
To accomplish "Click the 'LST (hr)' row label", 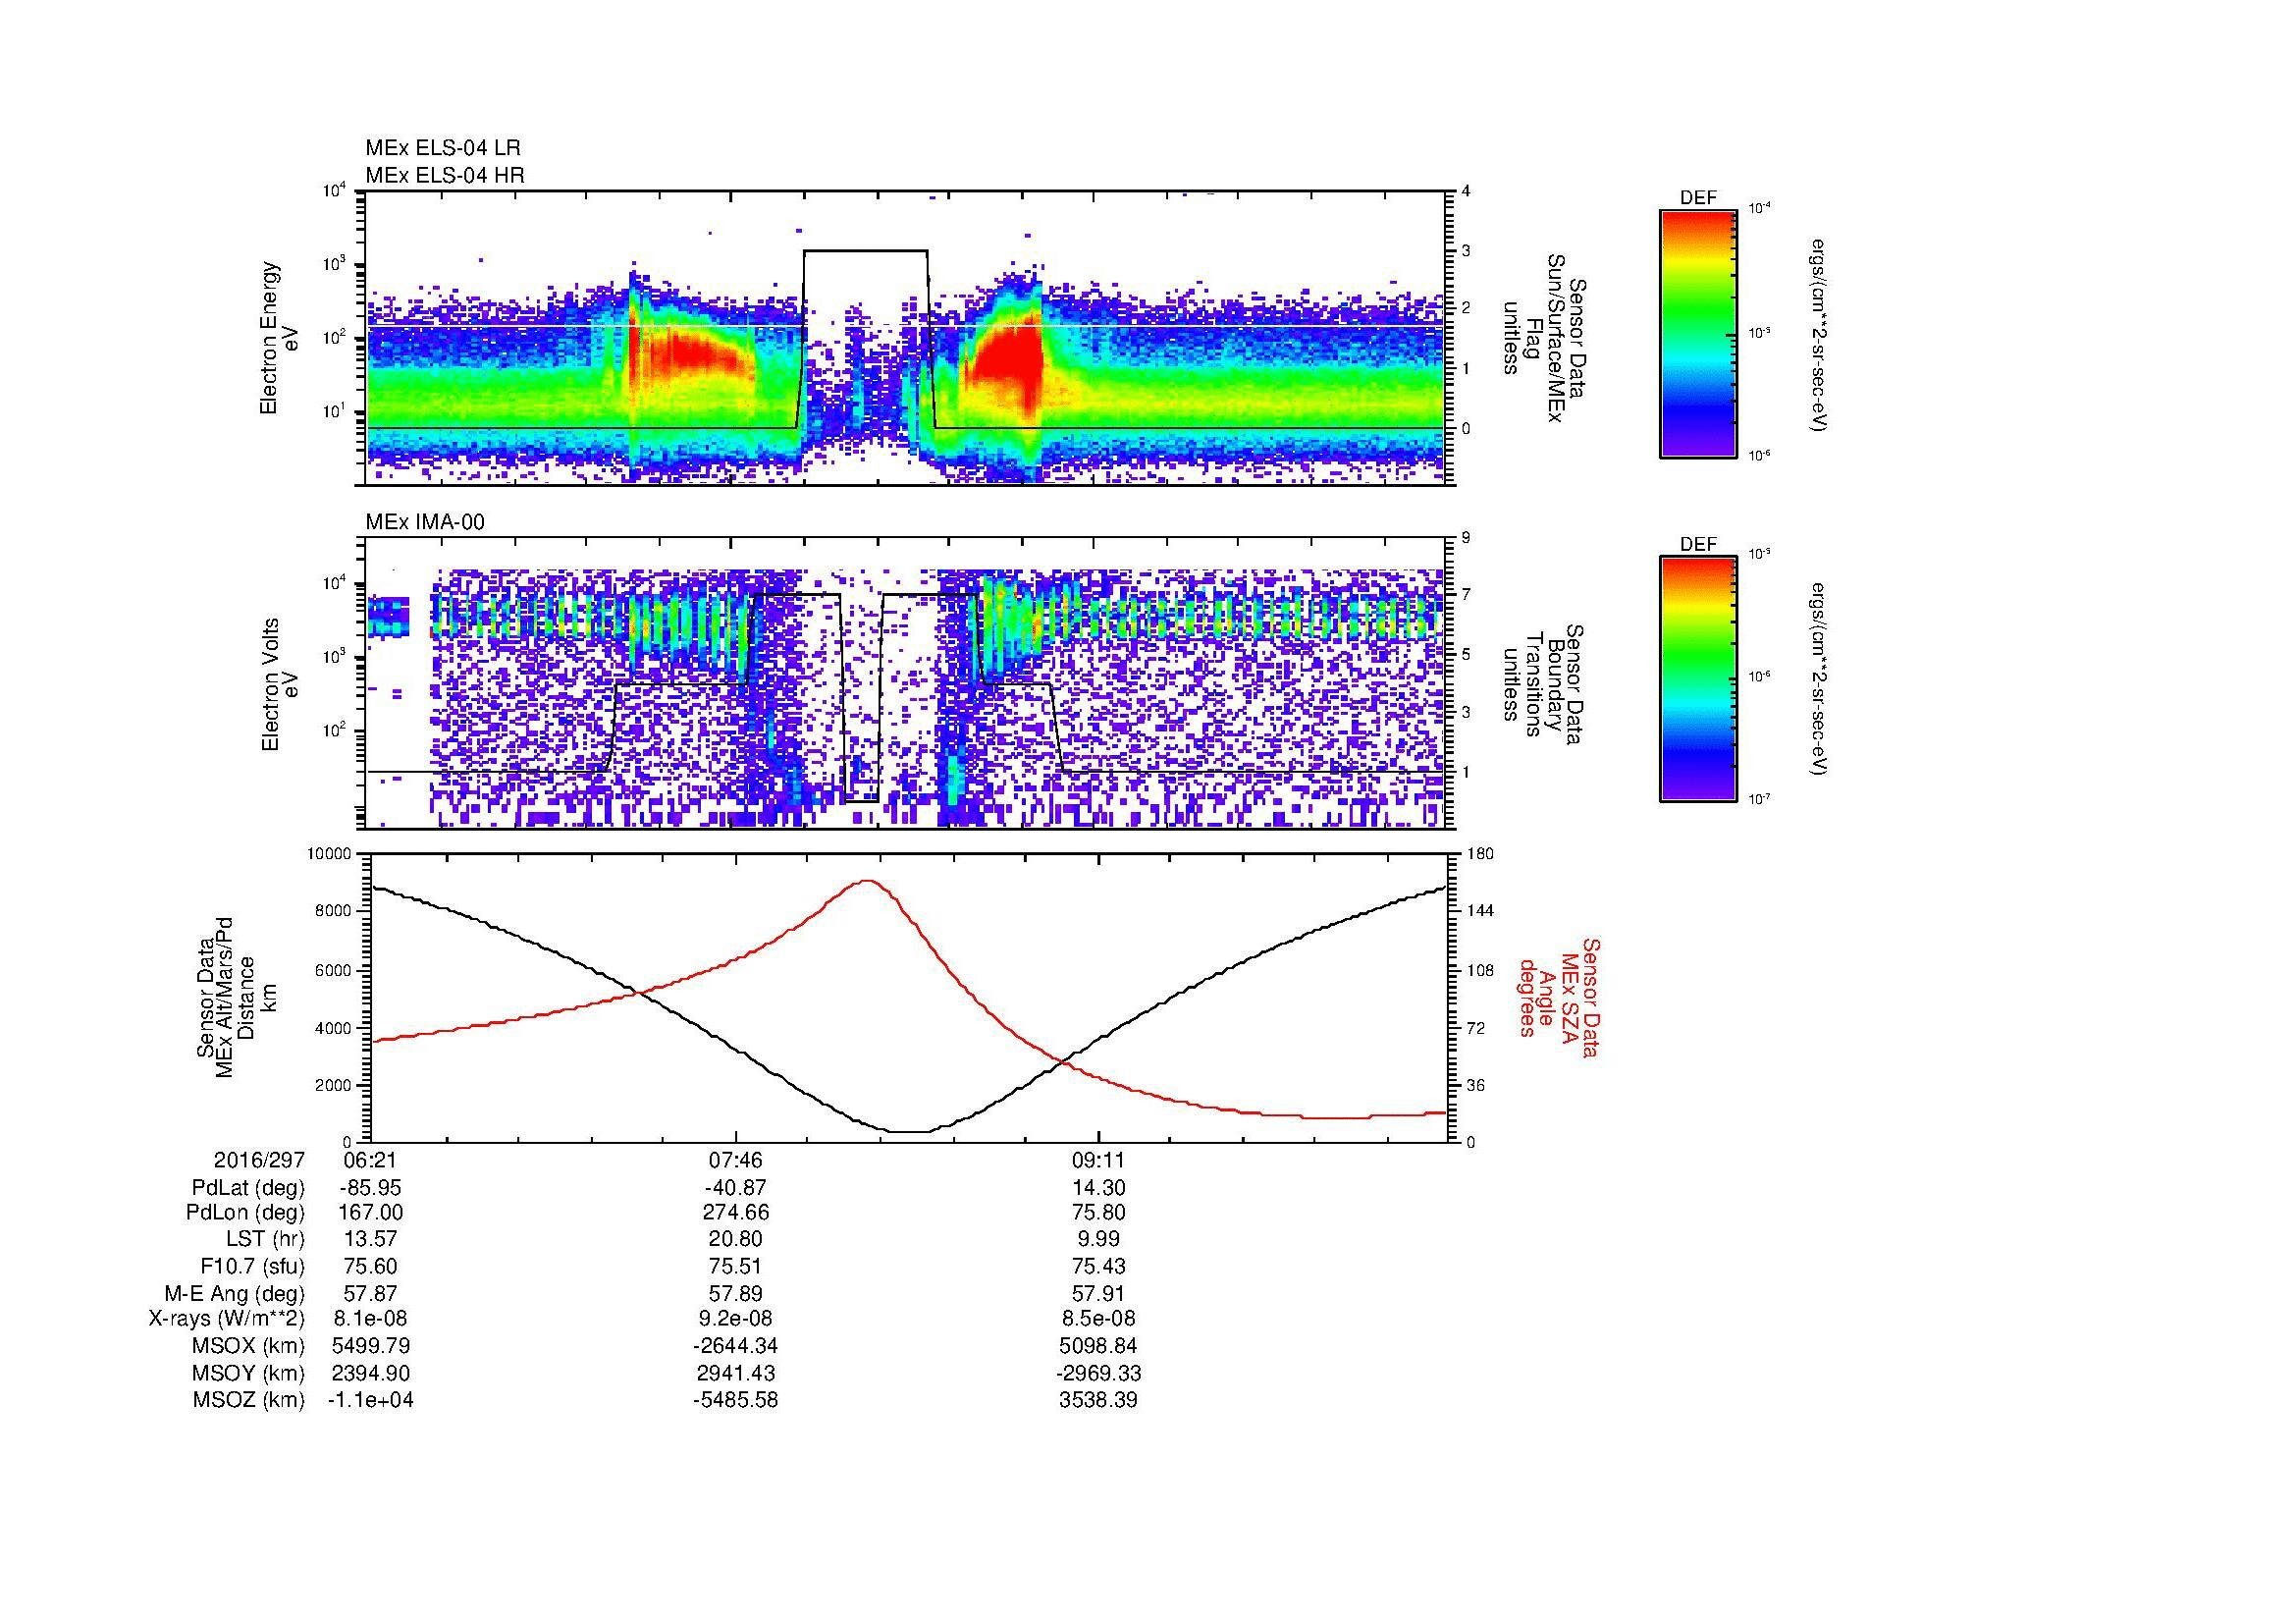I will (x=265, y=1240).
